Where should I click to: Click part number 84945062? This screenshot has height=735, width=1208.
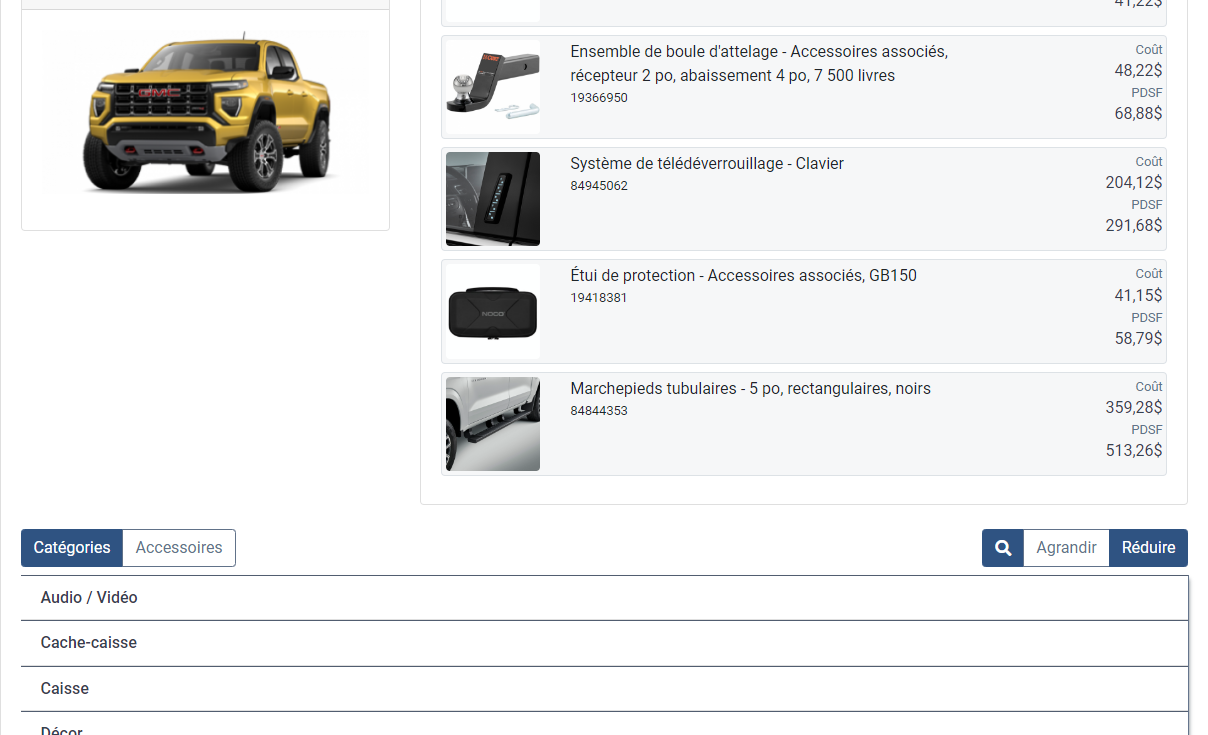pyautogui.click(x=599, y=186)
